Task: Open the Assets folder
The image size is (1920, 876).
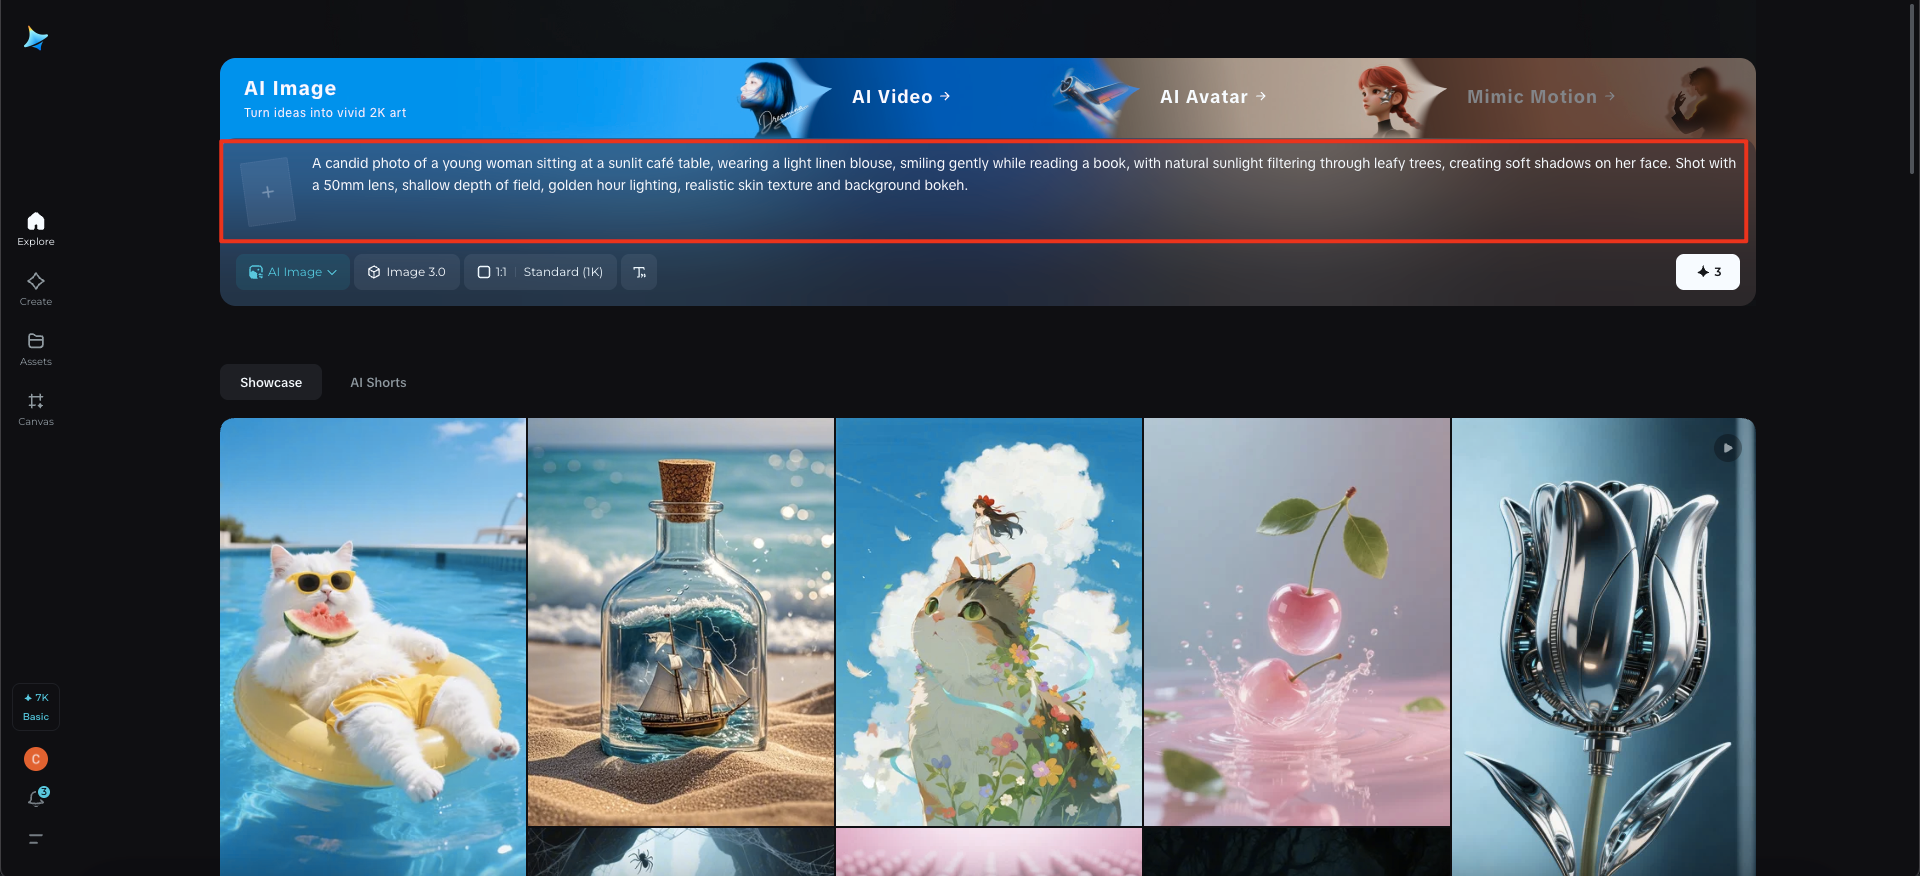Action: [36, 349]
